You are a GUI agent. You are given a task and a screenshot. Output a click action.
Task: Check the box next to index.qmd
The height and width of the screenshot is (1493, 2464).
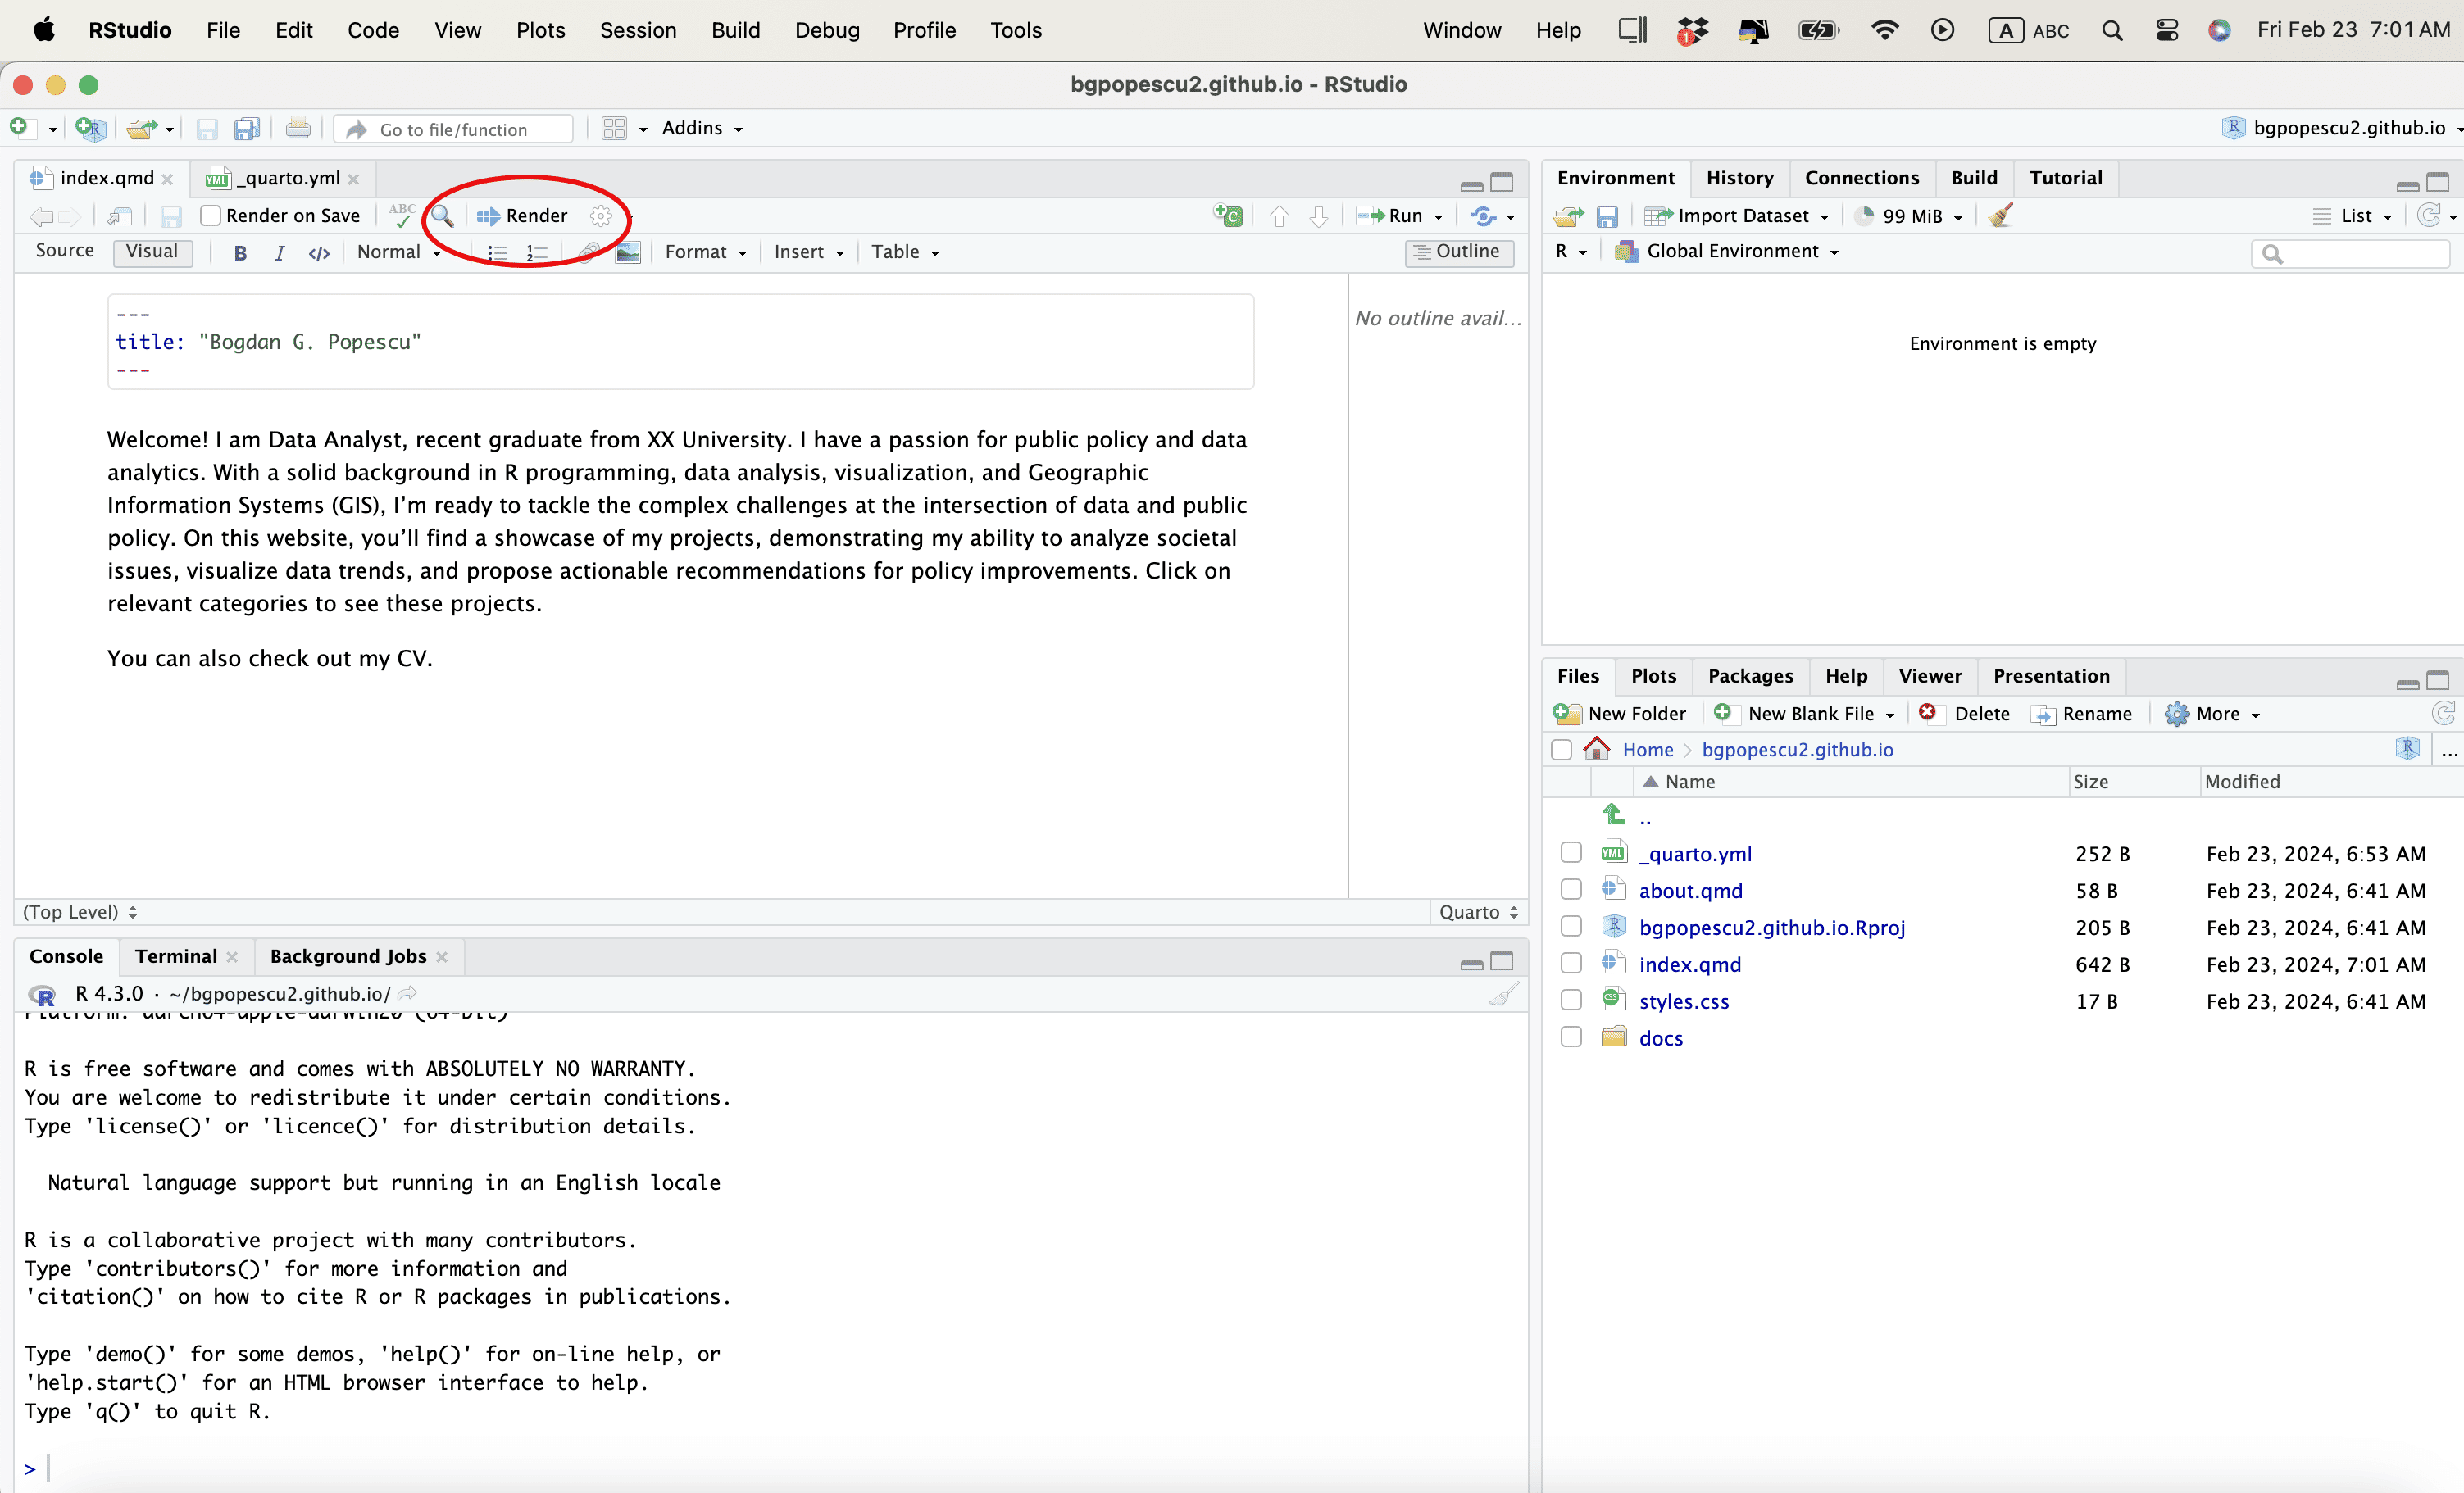click(1571, 963)
